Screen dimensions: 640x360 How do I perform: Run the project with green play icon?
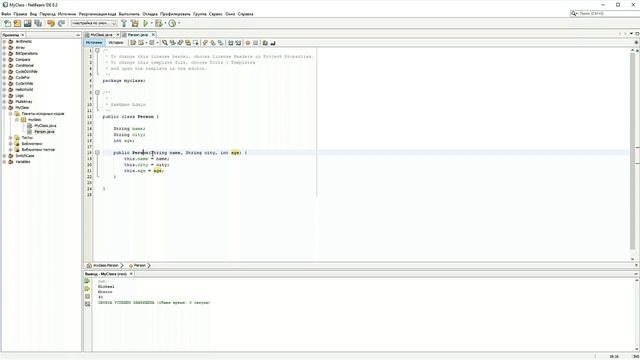(145, 24)
